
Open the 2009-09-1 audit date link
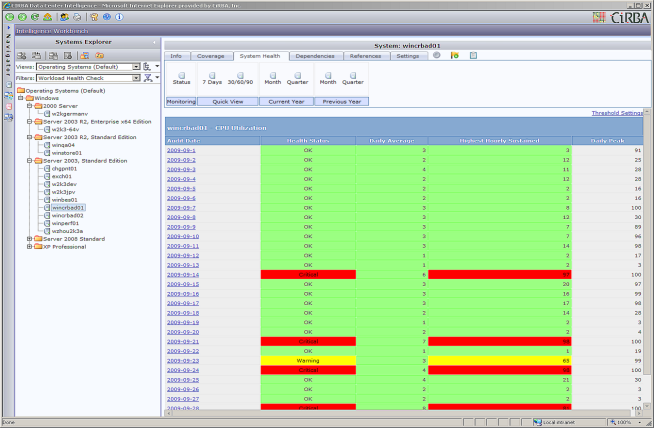pos(181,150)
